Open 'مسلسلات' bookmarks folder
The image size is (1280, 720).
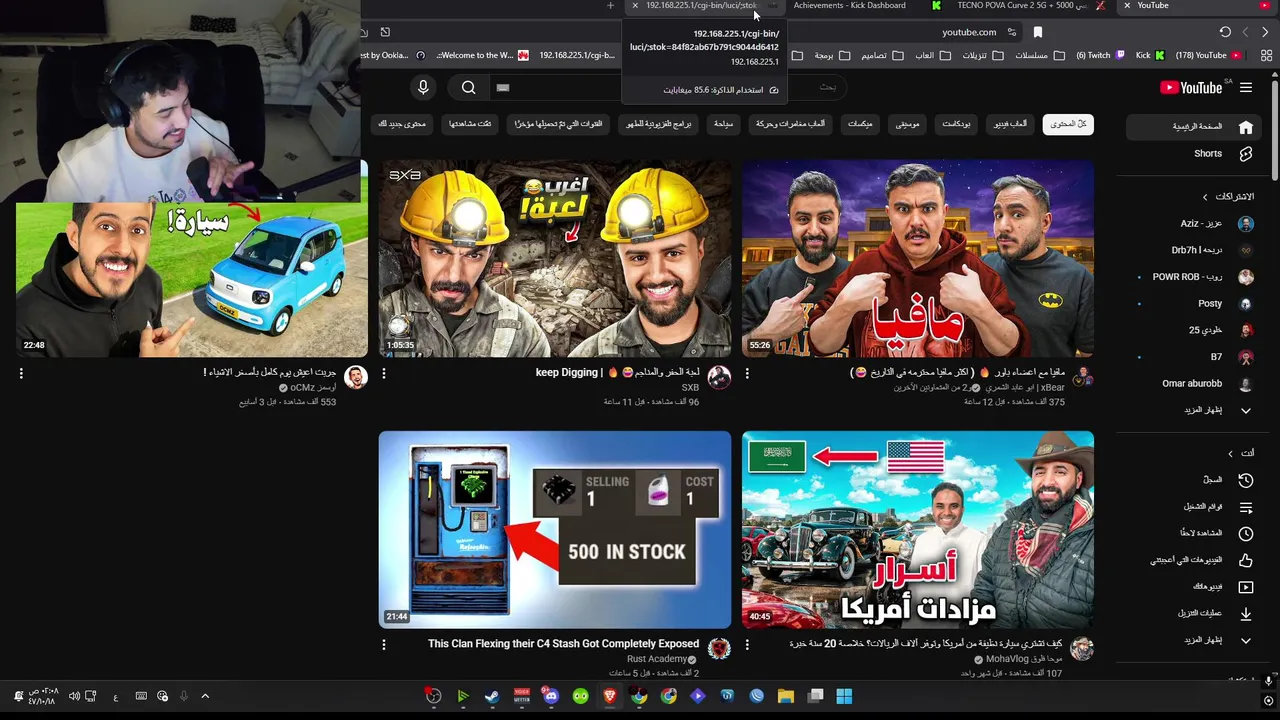point(1039,56)
